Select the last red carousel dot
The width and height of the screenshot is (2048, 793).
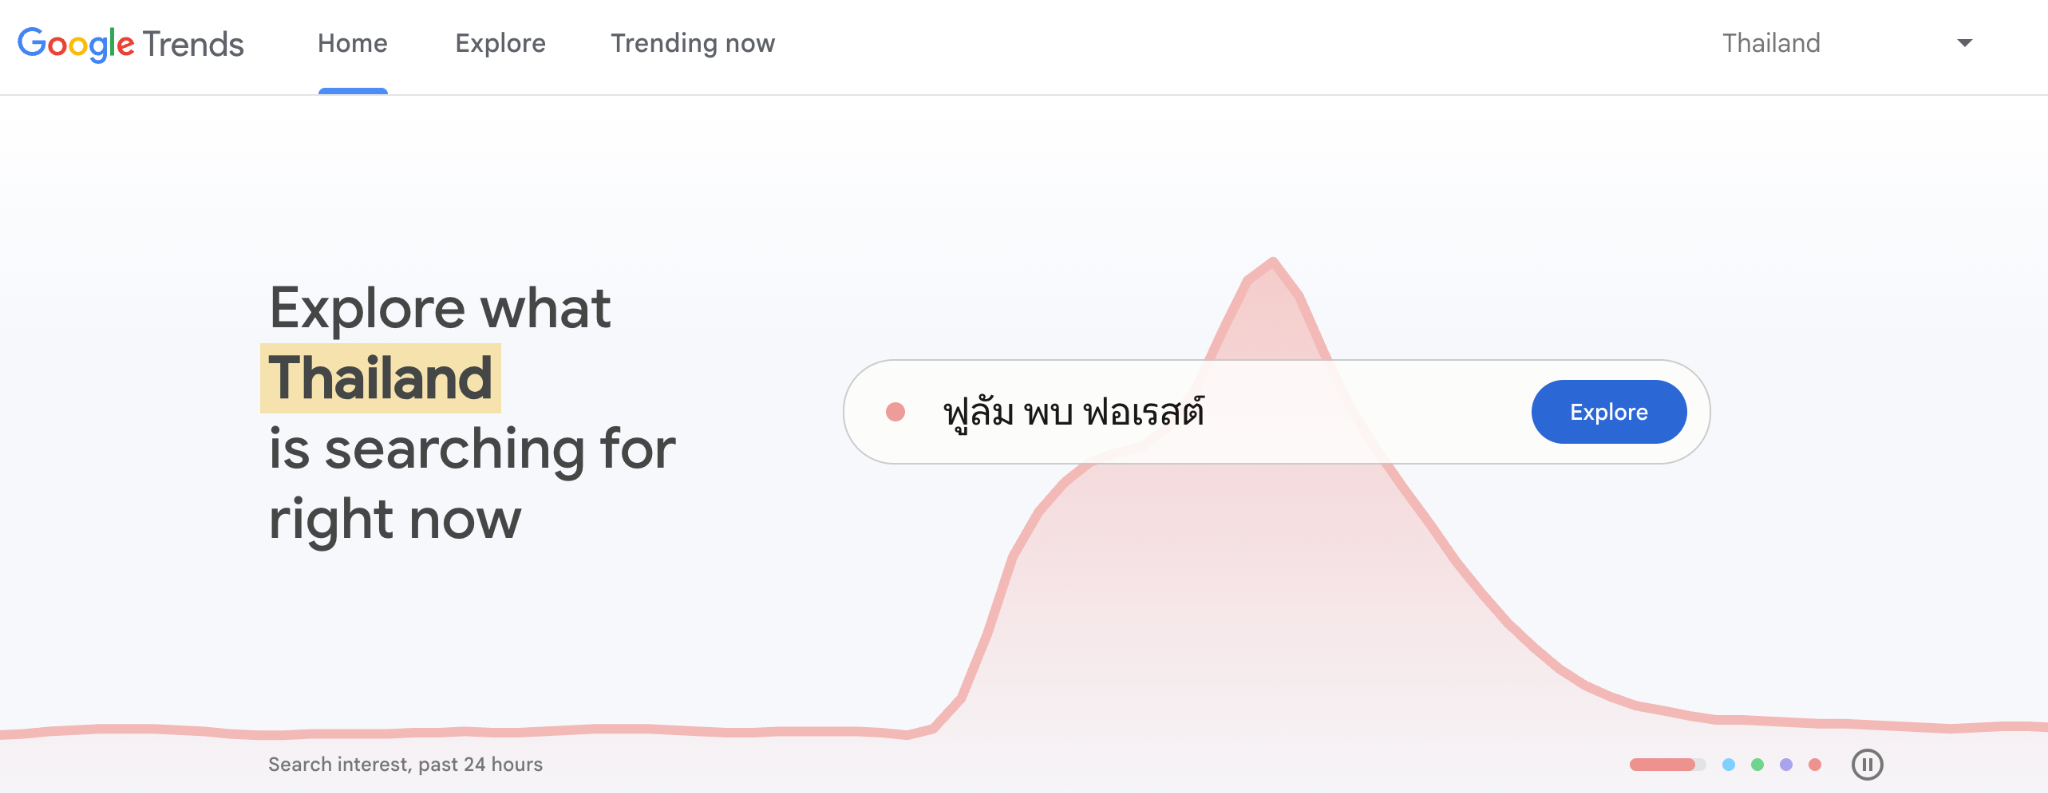(1814, 764)
